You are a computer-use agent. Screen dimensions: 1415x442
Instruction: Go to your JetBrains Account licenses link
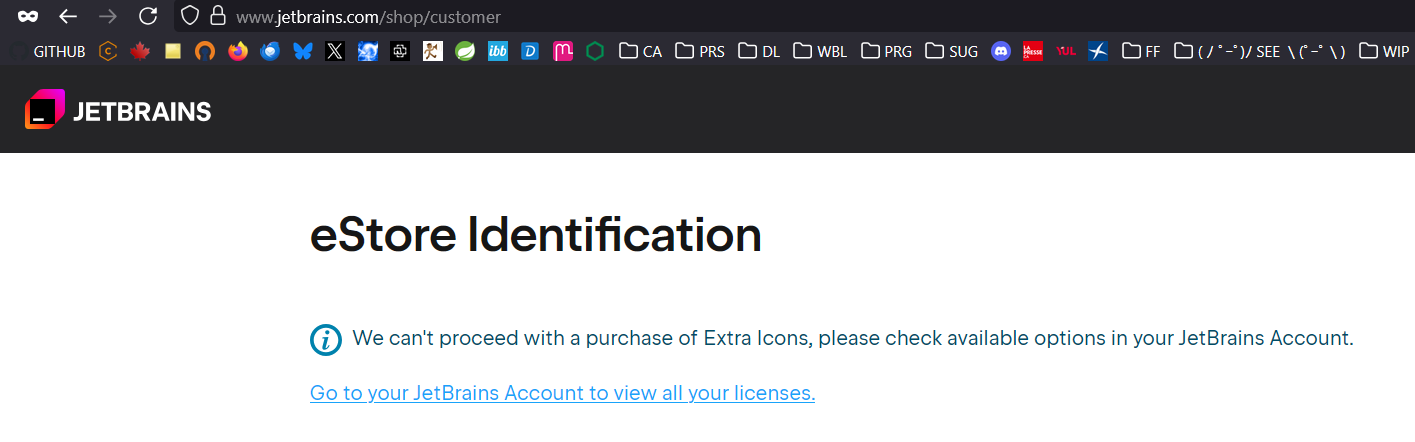[x=562, y=393]
